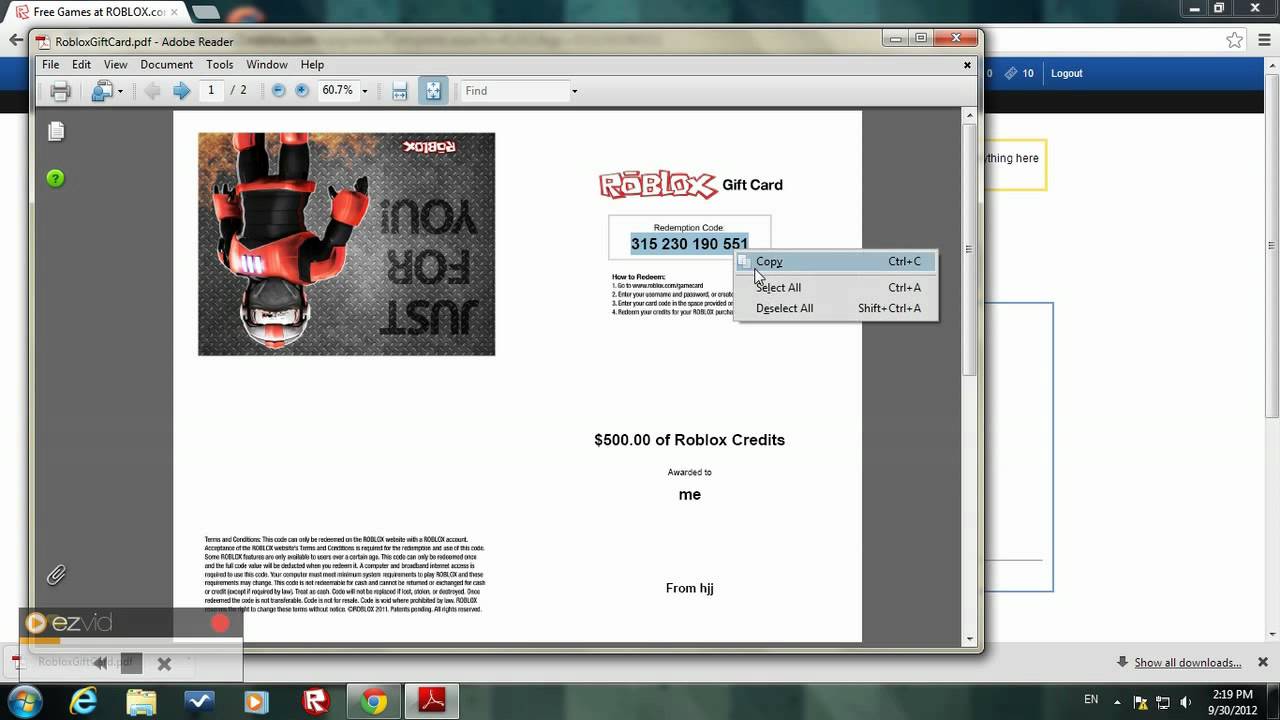This screenshot has height=720, width=1280.
Task: Click the page number field
Action: 211,90
